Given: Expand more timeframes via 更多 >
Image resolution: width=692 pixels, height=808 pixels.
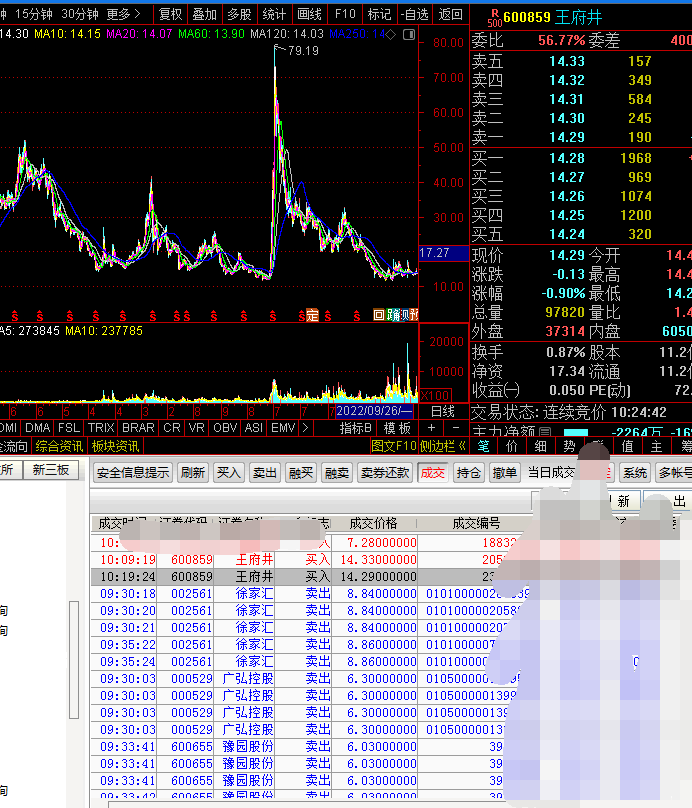Looking at the screenshot, I should [123, 14].
